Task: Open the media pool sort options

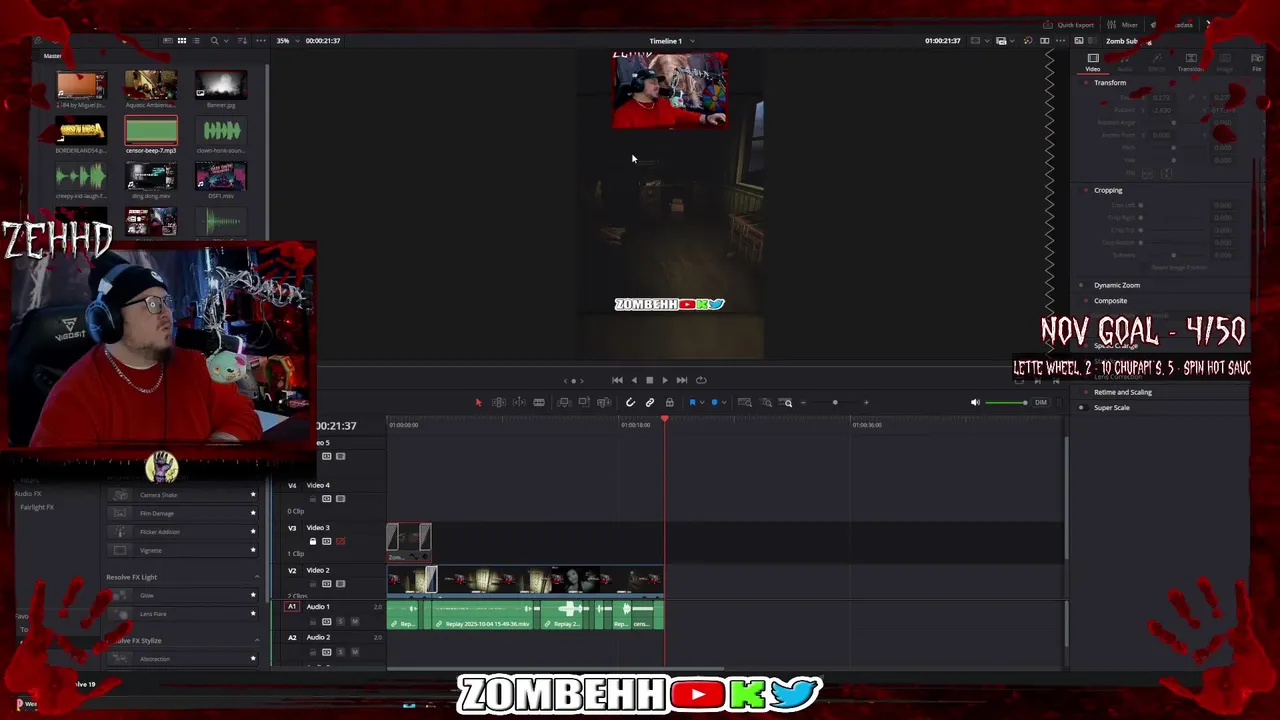Action: click(243, 41)
